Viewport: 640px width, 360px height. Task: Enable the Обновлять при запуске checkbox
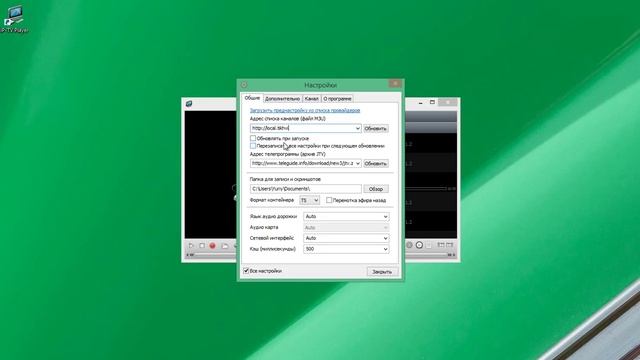coord(253,138)
